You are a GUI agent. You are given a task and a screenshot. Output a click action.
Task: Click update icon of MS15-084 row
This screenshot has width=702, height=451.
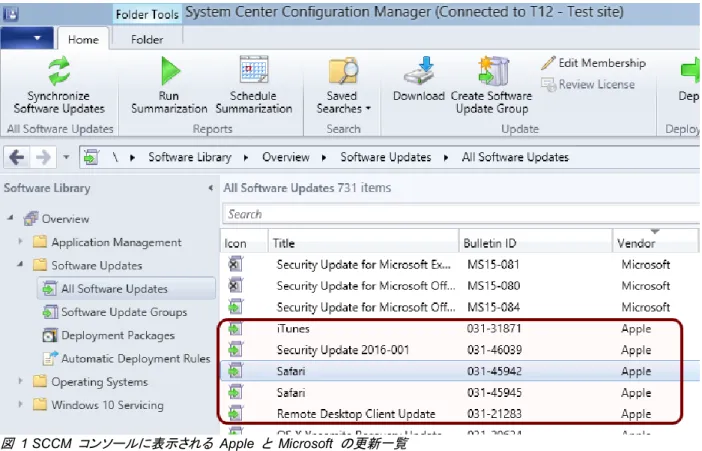click(235, 307)
